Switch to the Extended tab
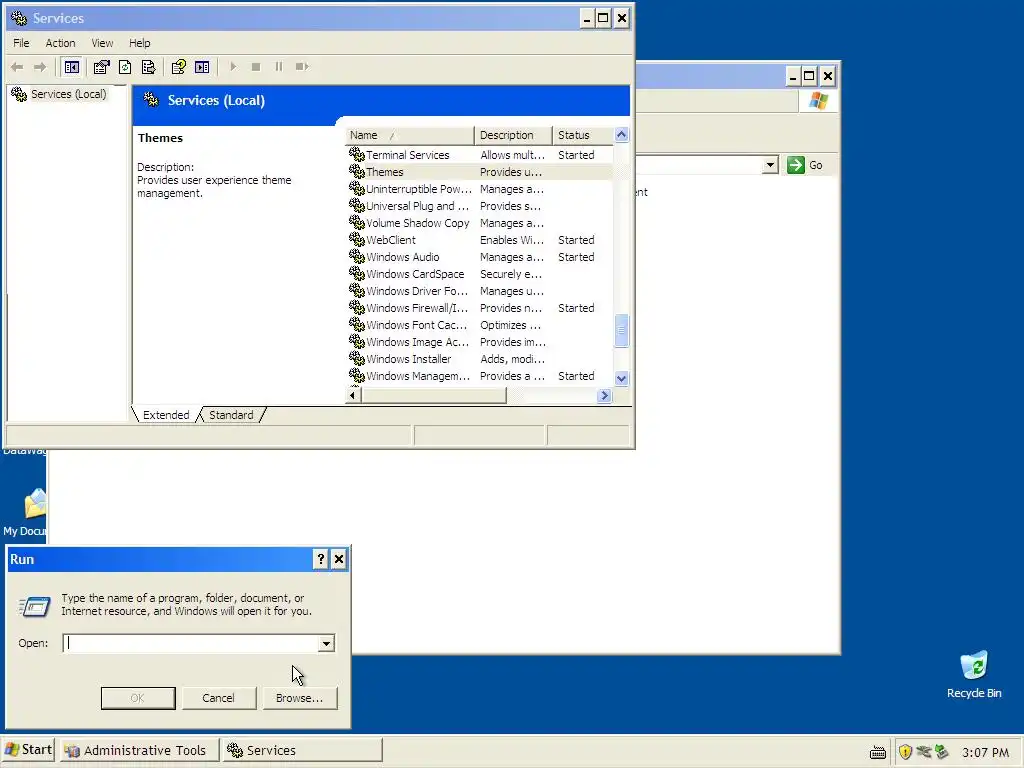This screenshot has width=1024, height=768. (166, 415)
